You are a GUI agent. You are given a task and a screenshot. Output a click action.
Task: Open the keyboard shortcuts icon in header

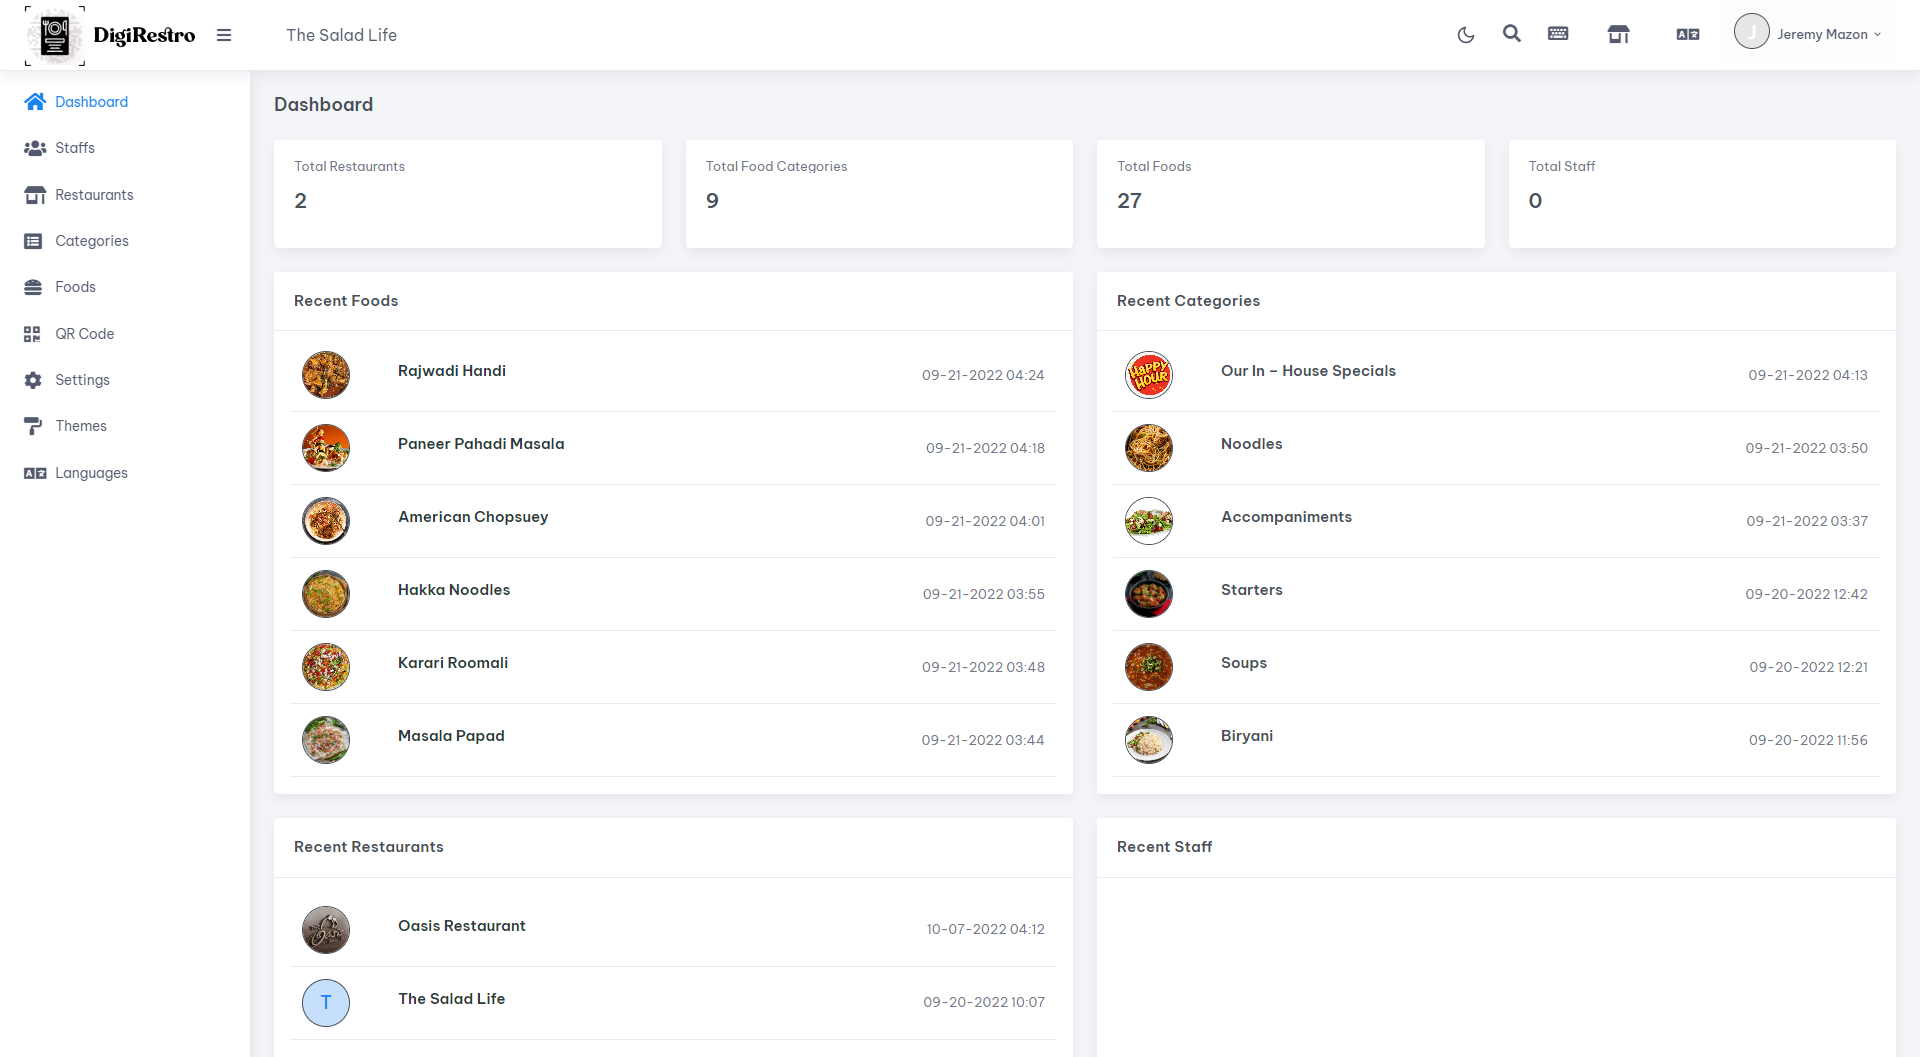1558,34
